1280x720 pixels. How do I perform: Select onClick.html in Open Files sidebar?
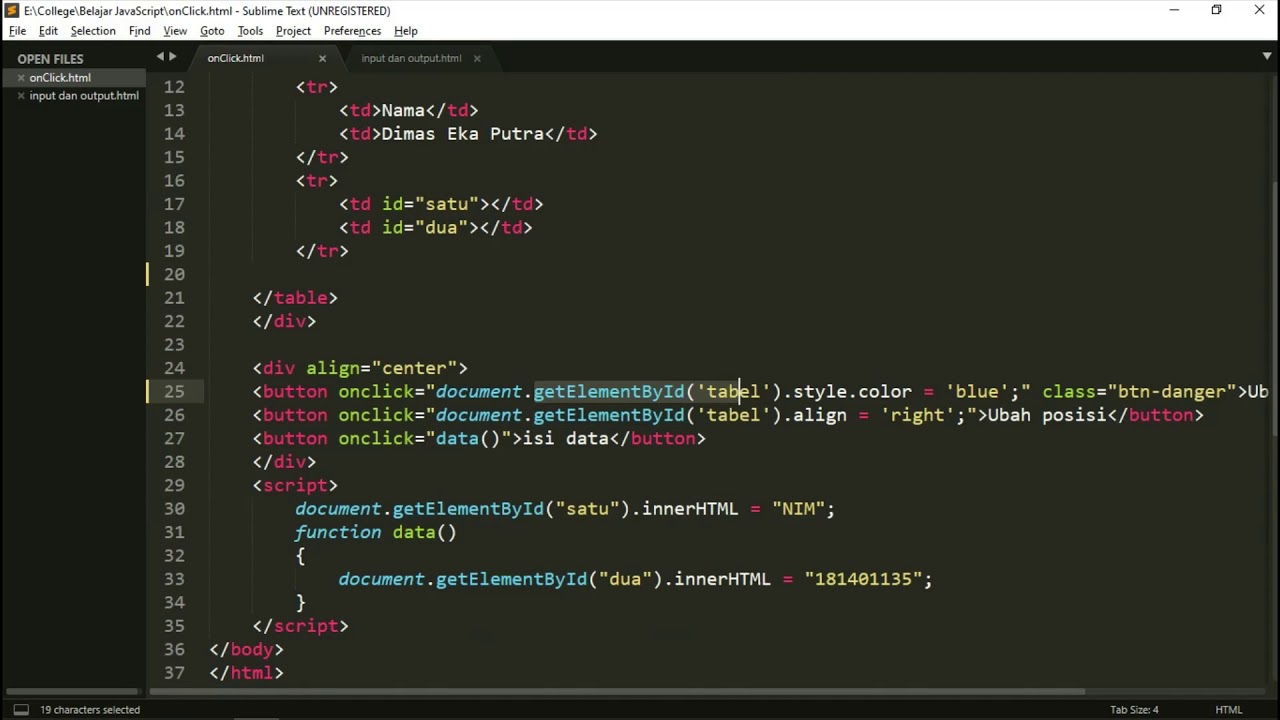[x=60, y=78]
